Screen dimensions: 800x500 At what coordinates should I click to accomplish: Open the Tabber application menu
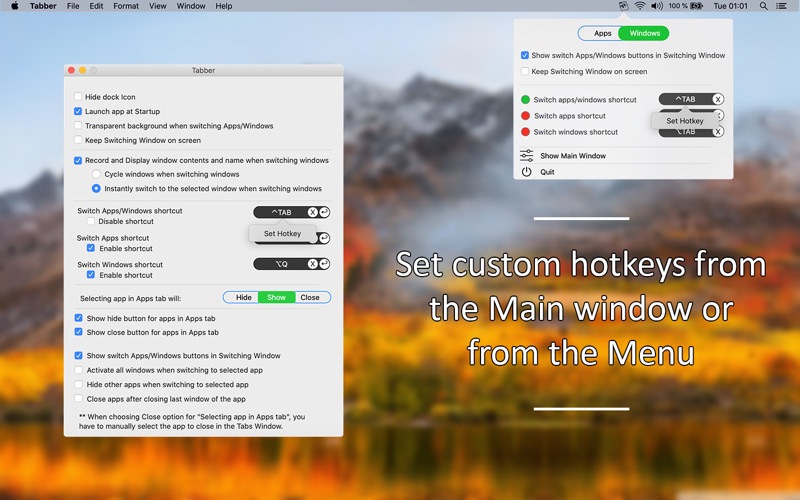coord(43,6)
